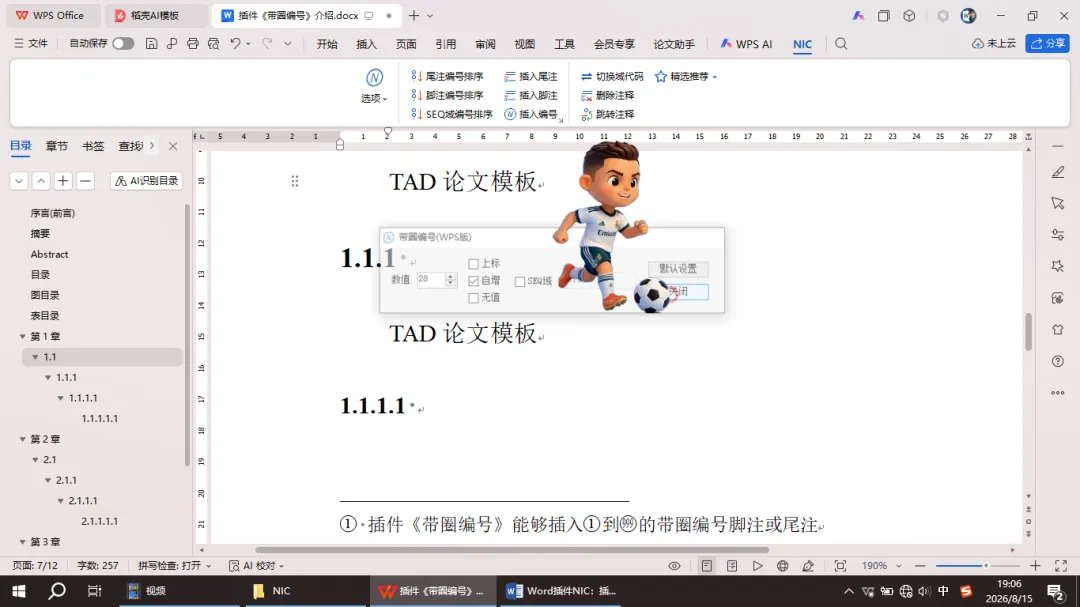Check the 无值 checkbox
This screenshot has height=607, width=1080.
tap(473, 298)
